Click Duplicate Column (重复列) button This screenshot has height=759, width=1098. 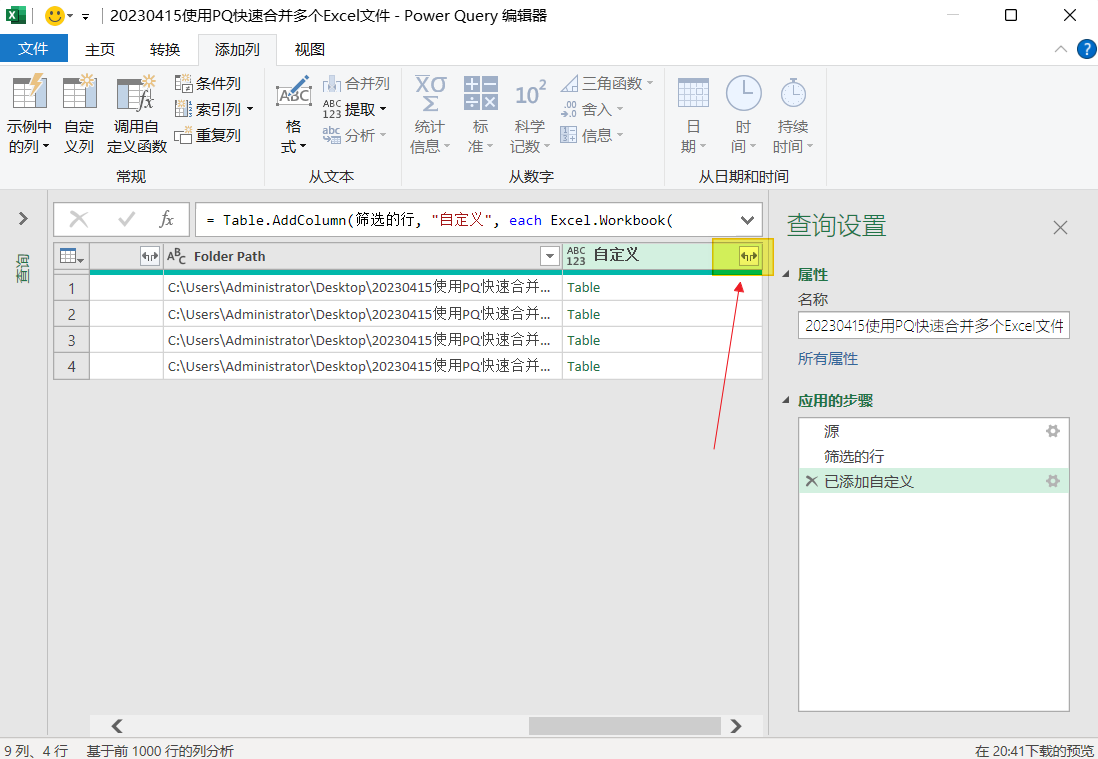pos(207,135)
